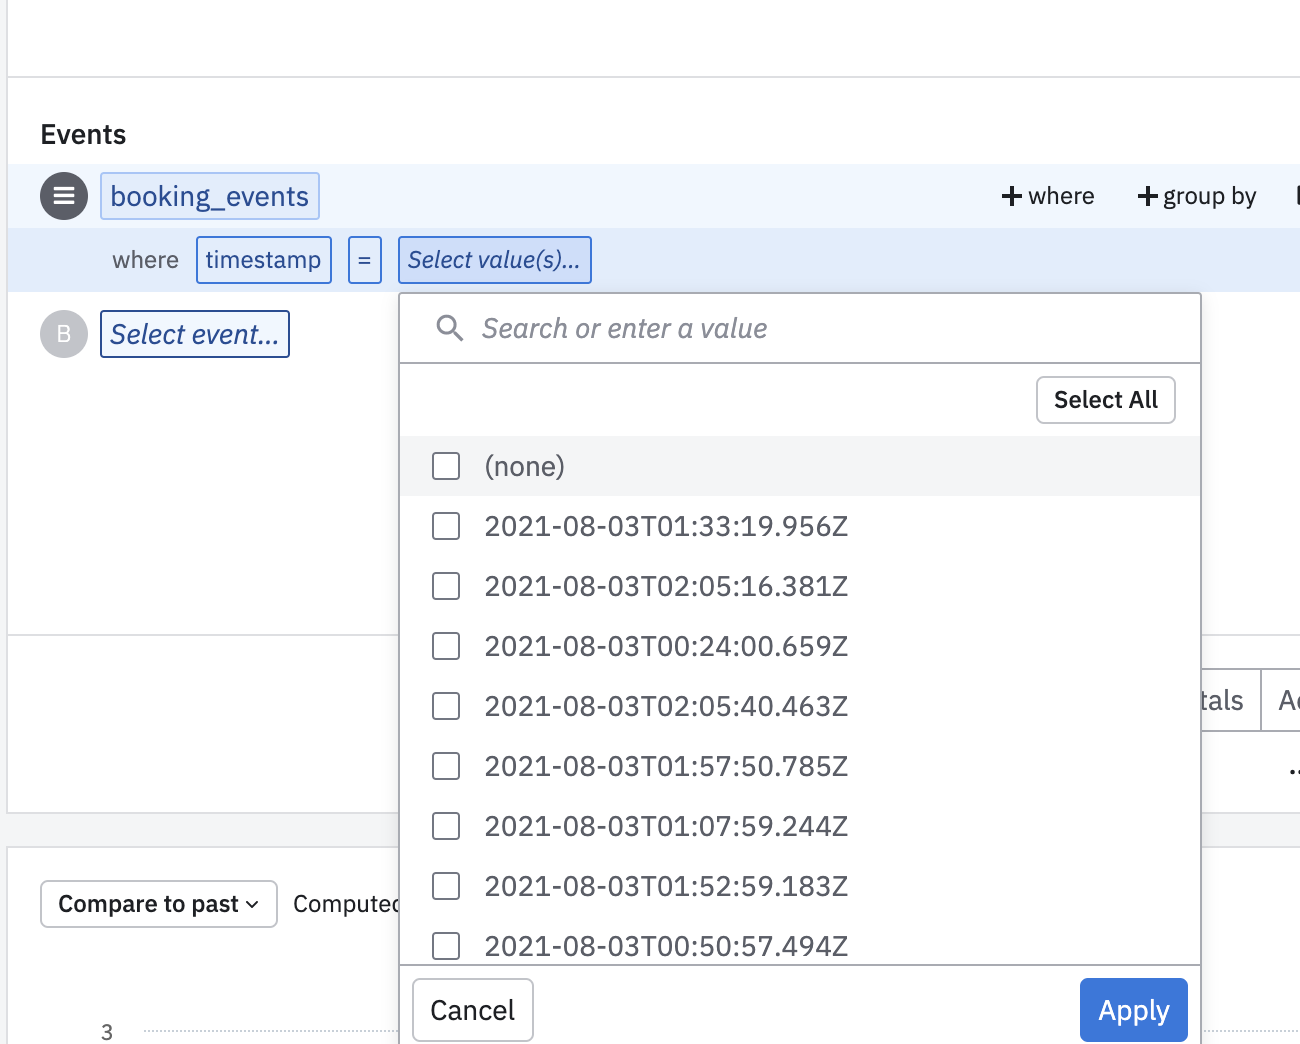This screenshot has height=1044, width=1300.
Task: Choose the 2021-08-03T00:24:00.659Z list entry
Action: [666, 646]
